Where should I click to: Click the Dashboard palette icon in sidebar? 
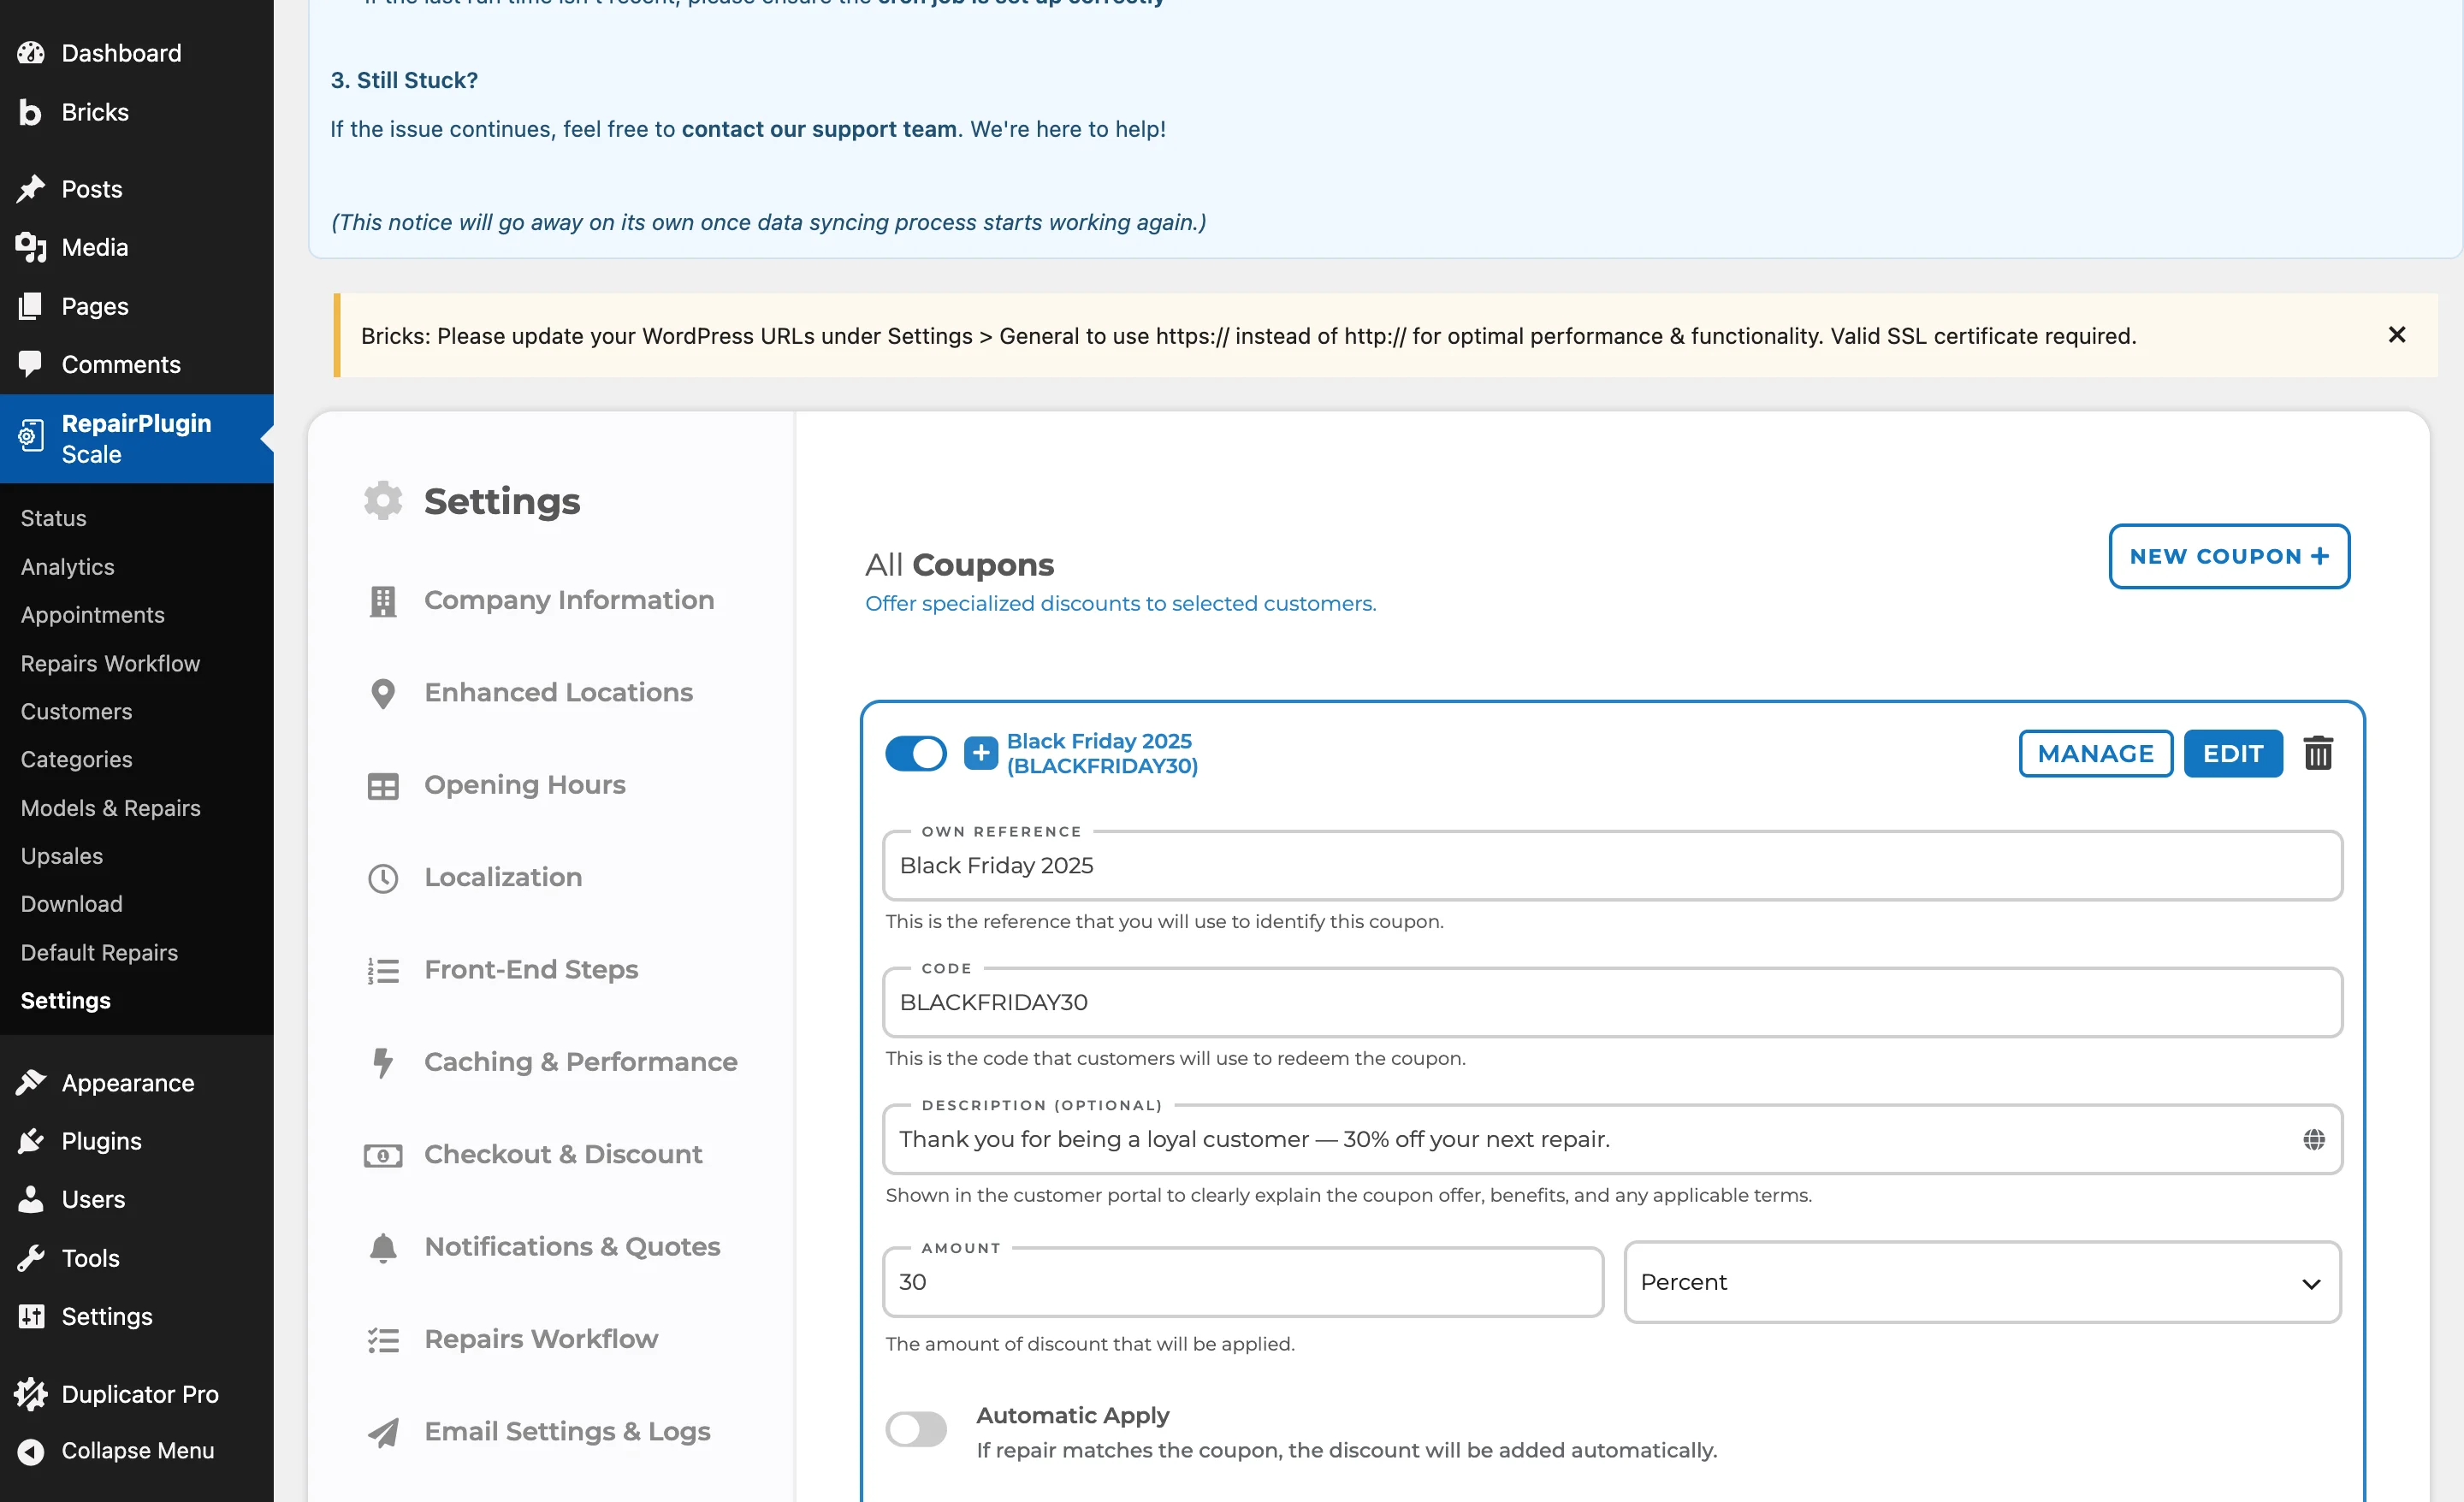(31, 53)
